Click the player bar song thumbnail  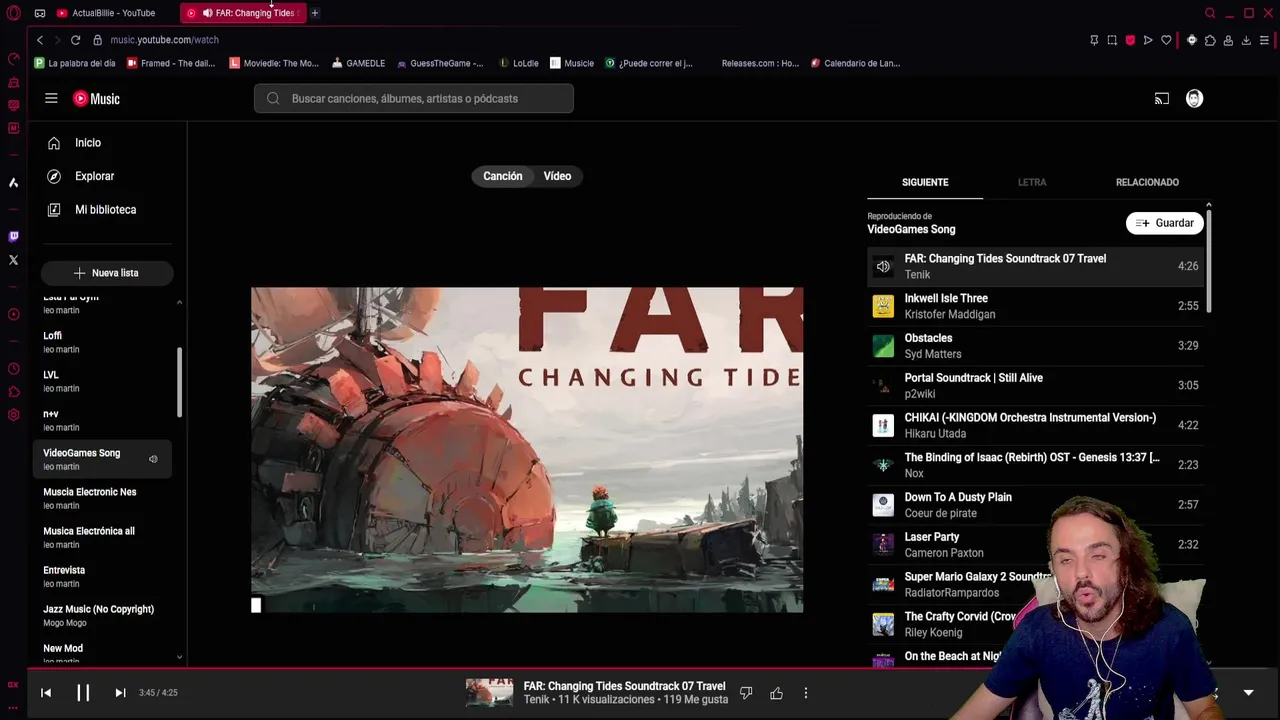point(489,693)
